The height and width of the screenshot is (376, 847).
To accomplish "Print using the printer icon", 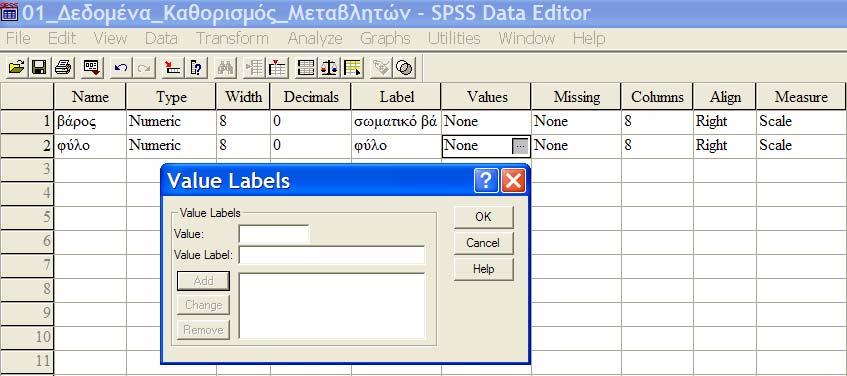I will 63,68.
